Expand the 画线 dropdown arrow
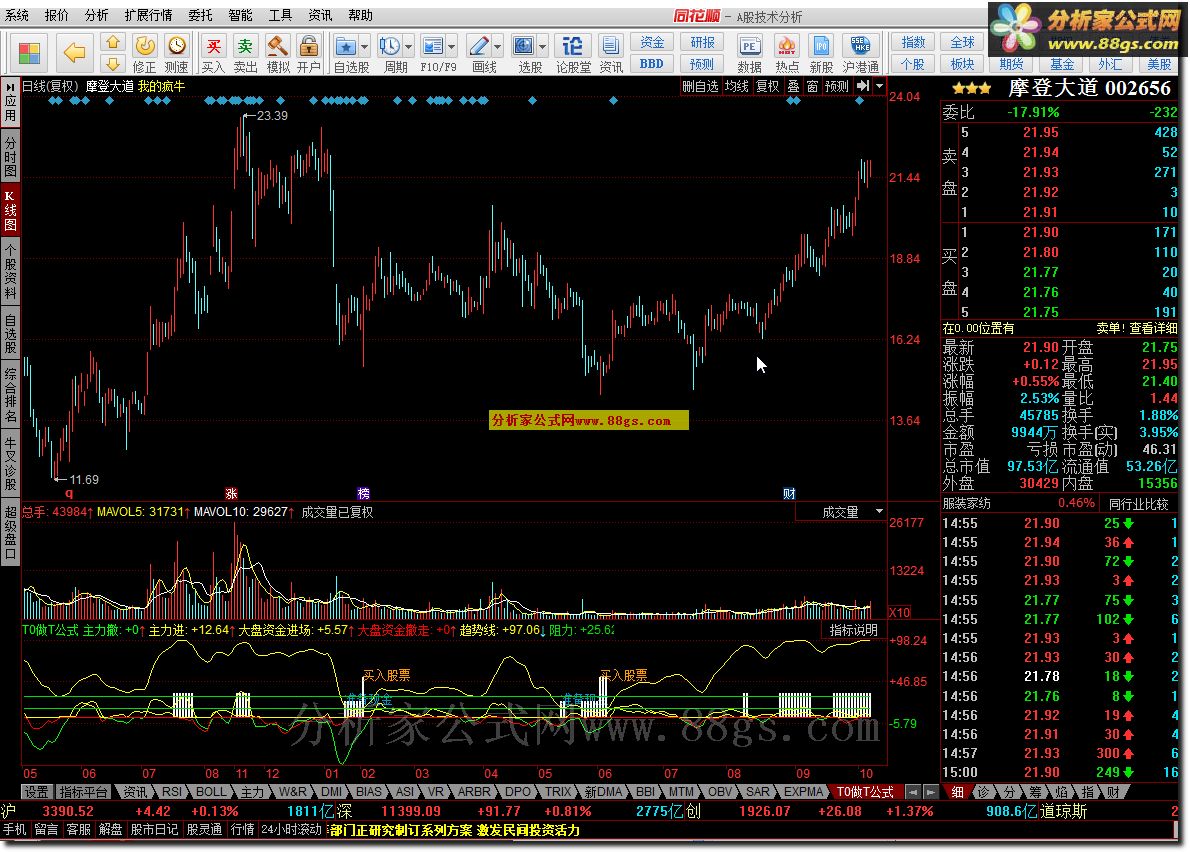Image resolution: width=1190 pixels, height=852 pixels. coord(498,47)
